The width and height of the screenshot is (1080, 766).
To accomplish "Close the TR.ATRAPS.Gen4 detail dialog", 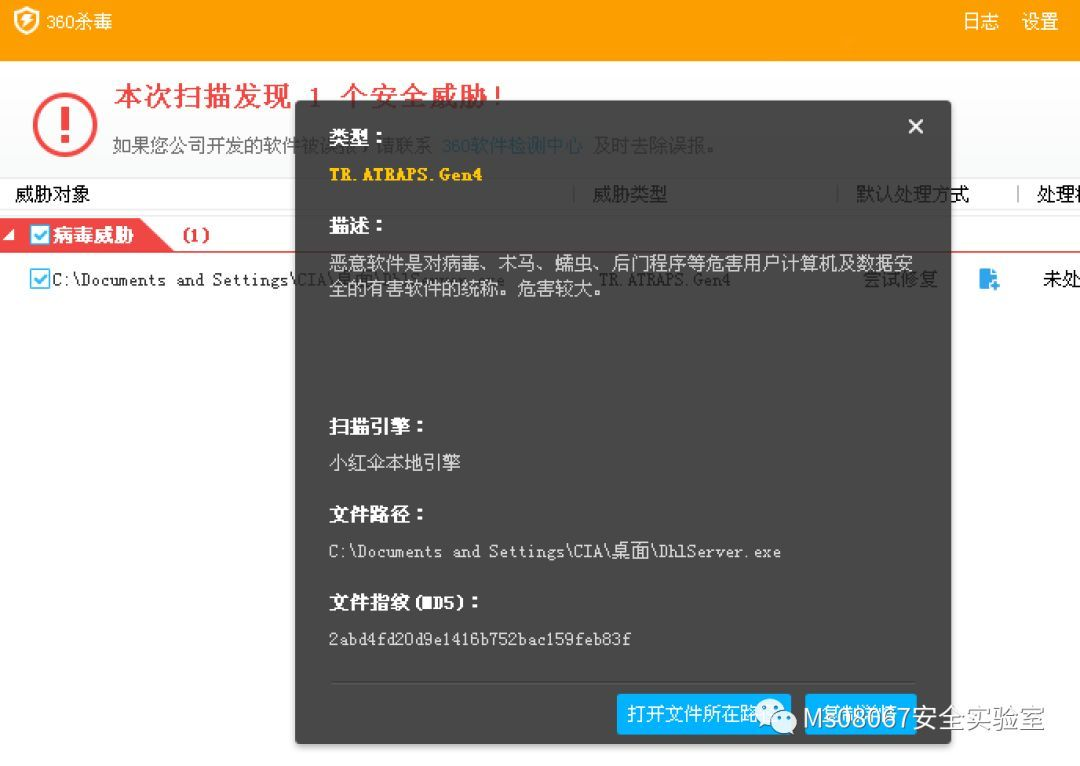I will pyautogui.click(x=915, y=126).
